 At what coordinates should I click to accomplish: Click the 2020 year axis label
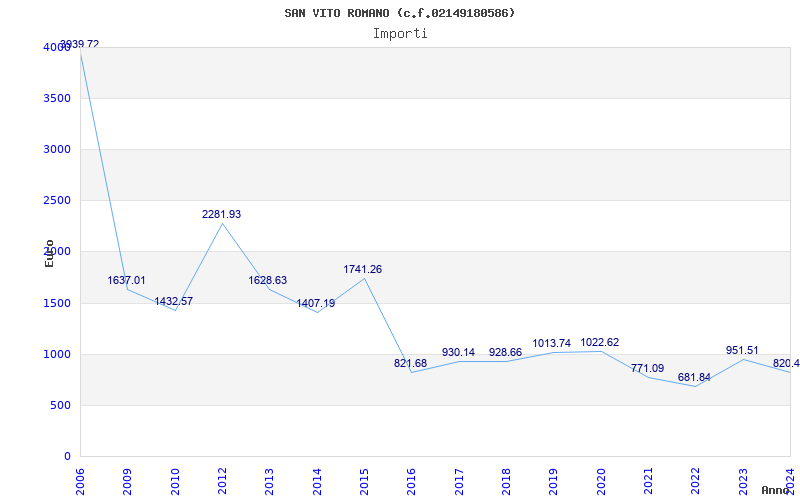coord(600,478)
